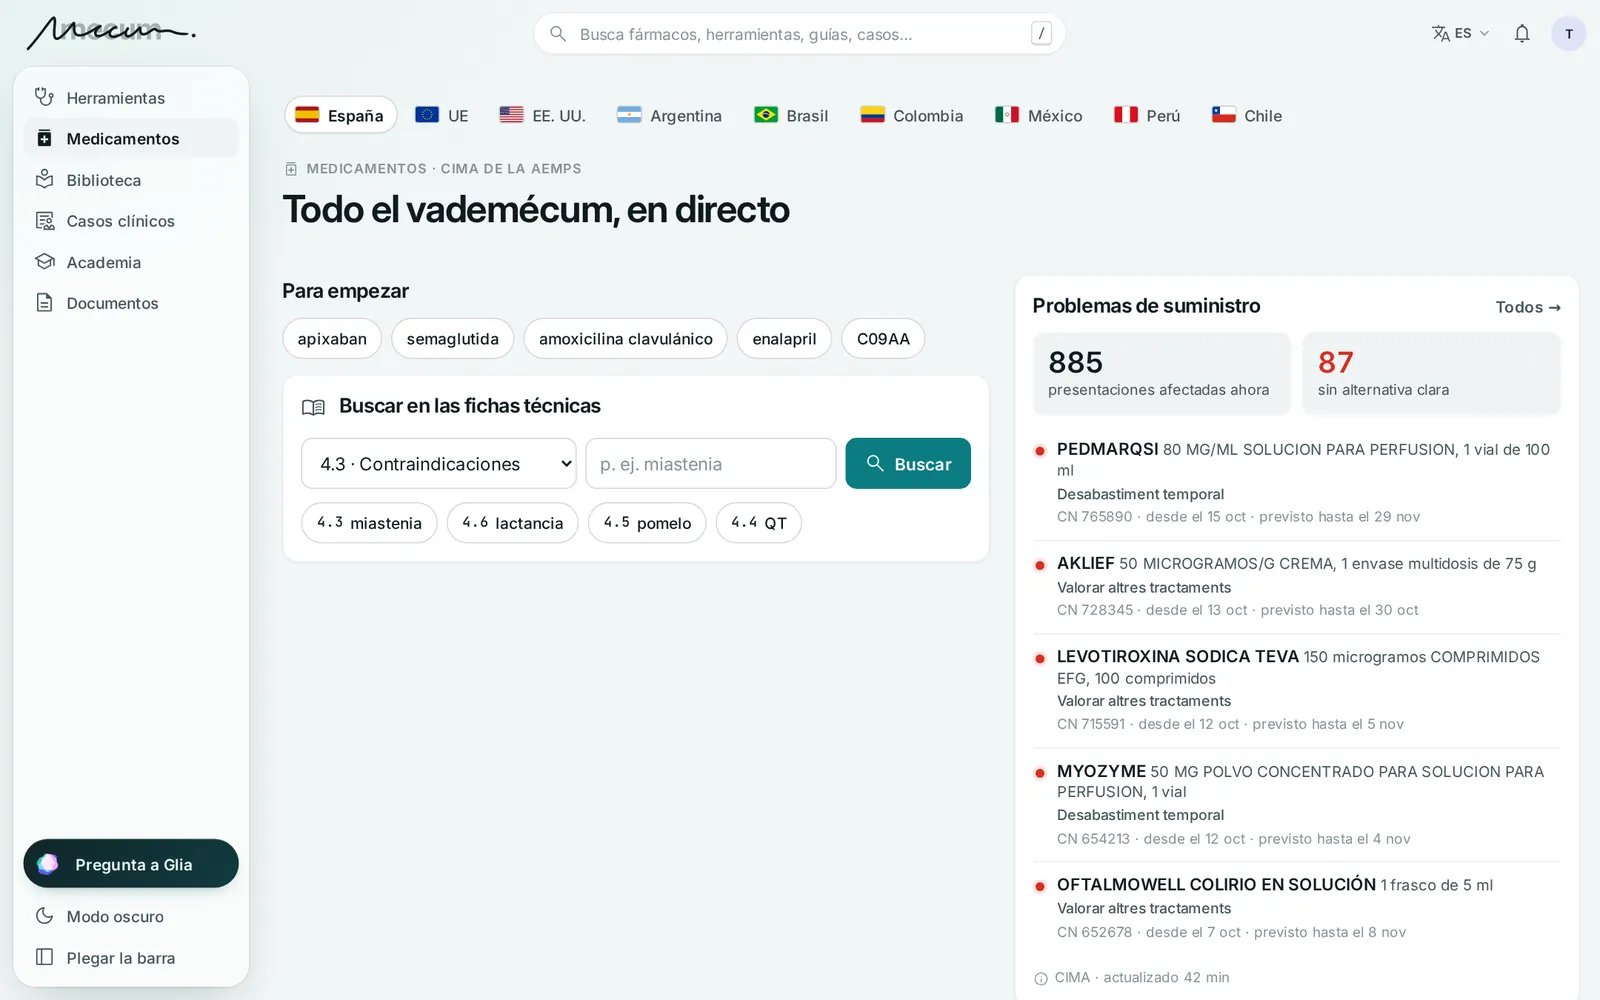Click the 87 sin alternativa clara card
The height and width of the screenshot is (1000, 1600).
tap(1431, 374)
